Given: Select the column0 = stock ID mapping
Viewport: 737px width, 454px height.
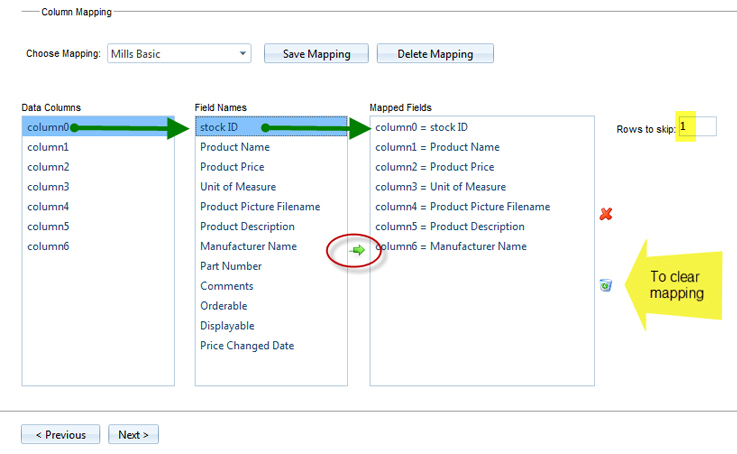Looking at the screenshot, I should [x=421, y=127].
